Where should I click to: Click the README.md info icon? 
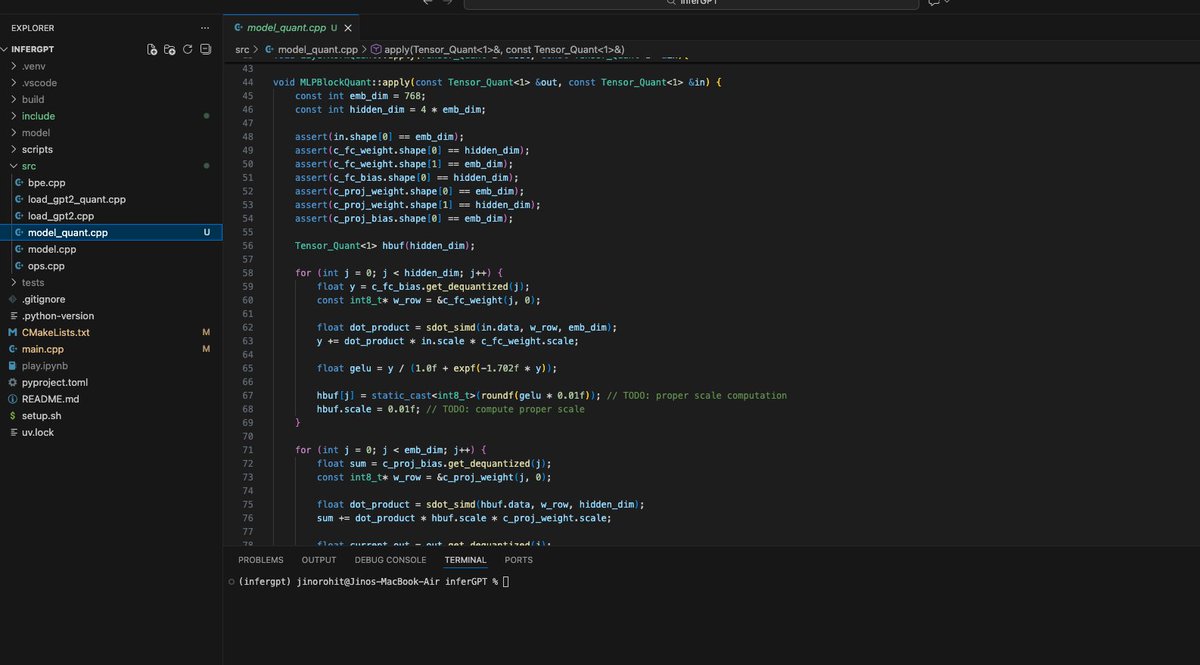(x=12, y=399)
